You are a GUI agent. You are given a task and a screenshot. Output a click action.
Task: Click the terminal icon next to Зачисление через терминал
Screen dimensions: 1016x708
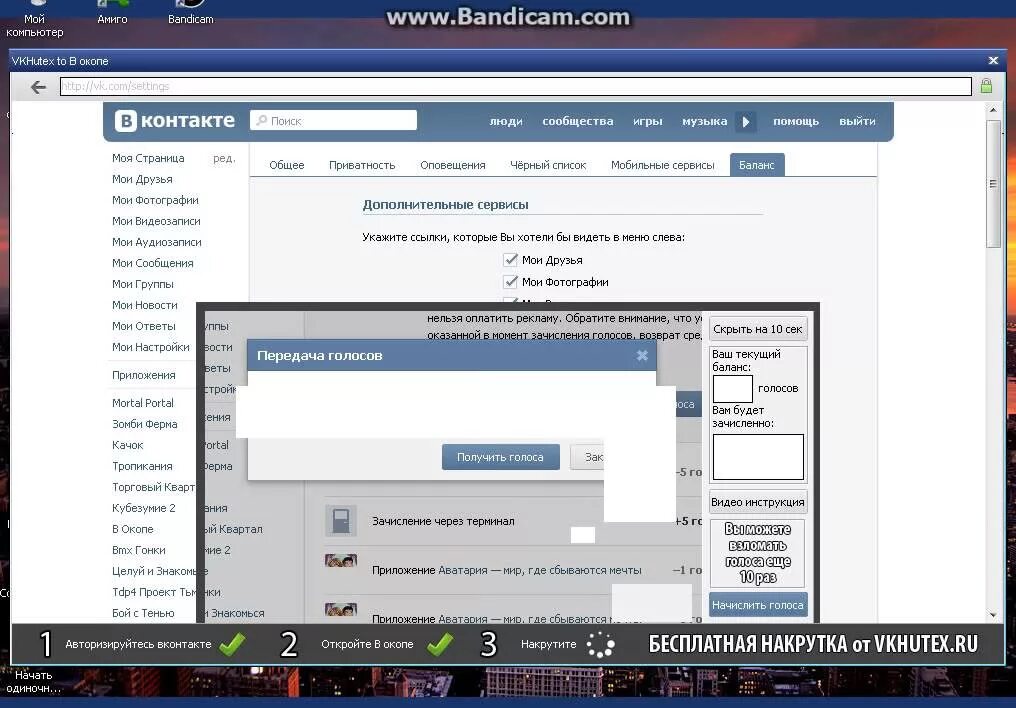341,521
